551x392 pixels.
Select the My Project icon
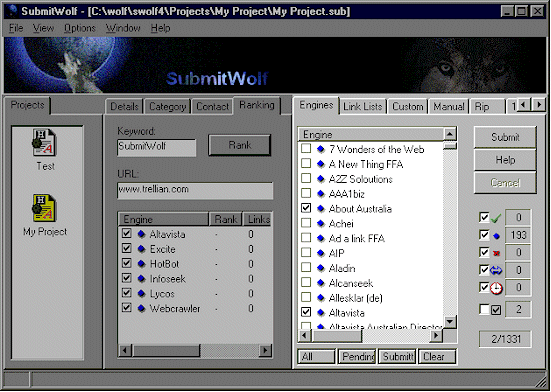coord(44,208)
